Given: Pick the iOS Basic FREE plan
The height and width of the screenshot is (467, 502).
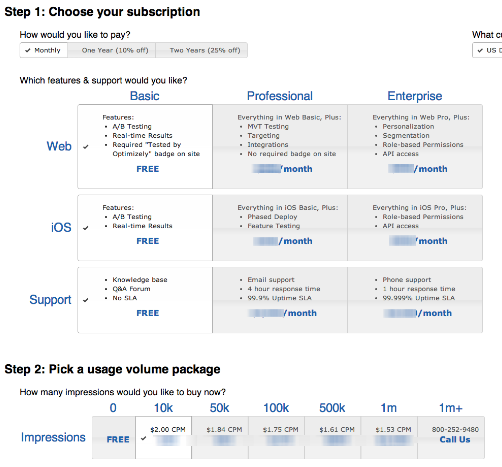Looking at the screenshot, I should (x=145, y=228).
